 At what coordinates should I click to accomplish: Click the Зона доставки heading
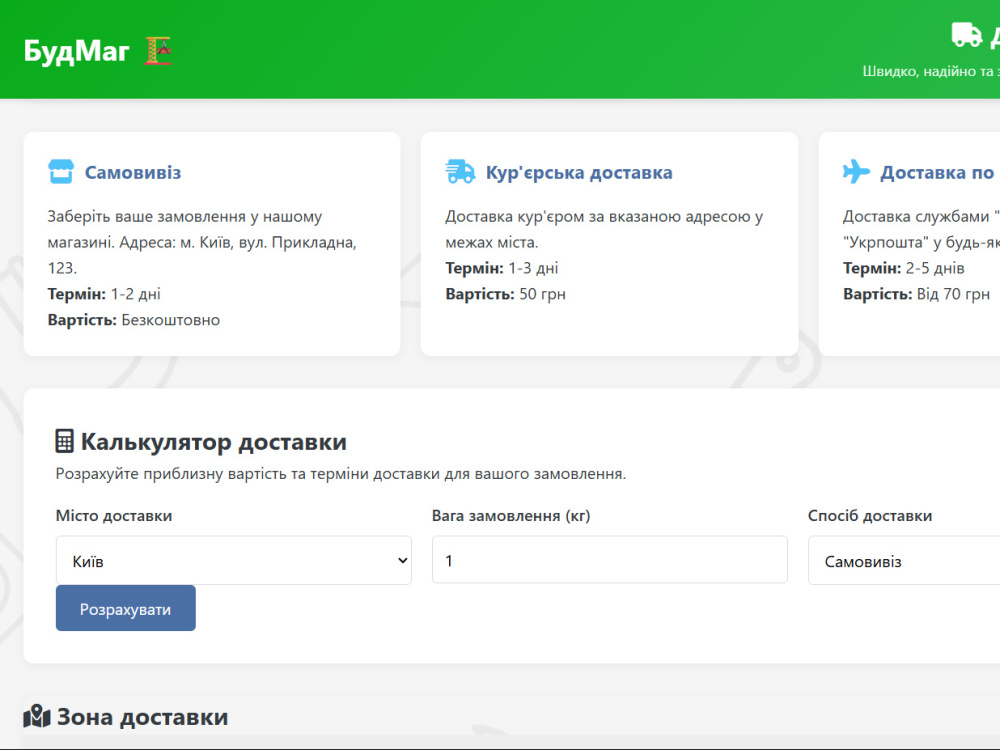pos(143,717)
